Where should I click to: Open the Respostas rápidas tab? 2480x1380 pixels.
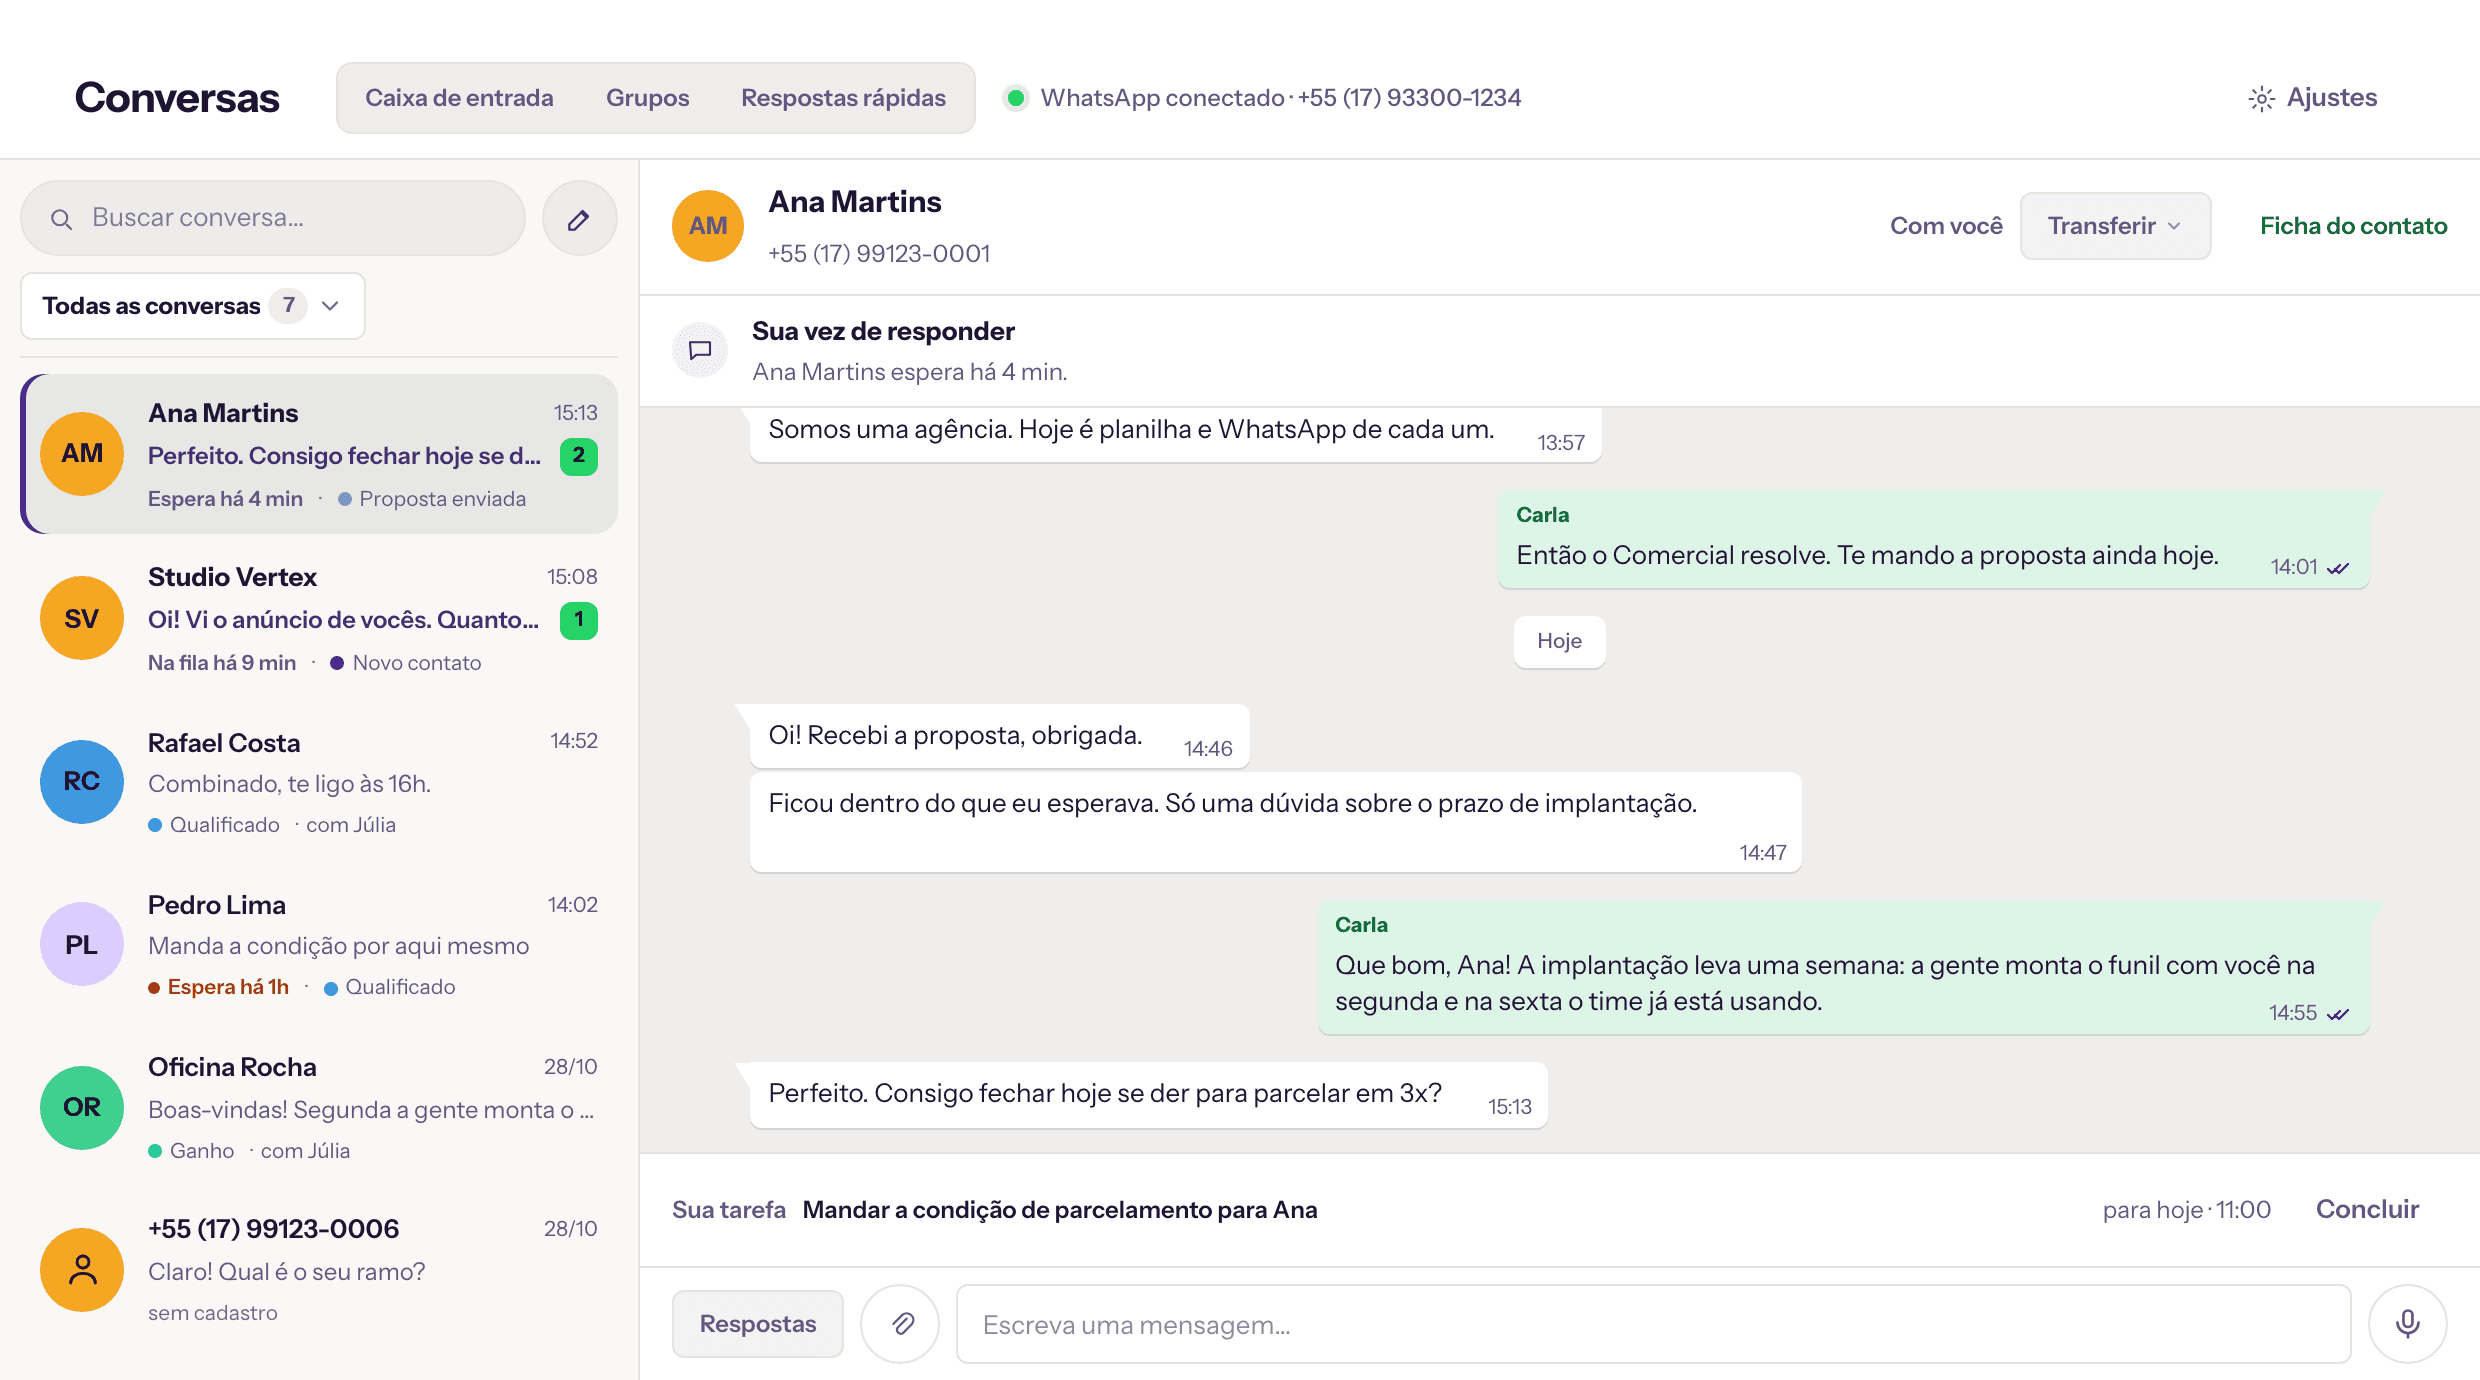(x=843, y=98)
